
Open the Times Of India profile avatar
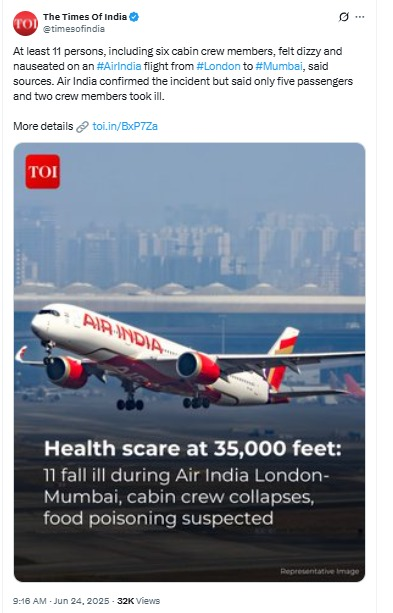(25, 23)
